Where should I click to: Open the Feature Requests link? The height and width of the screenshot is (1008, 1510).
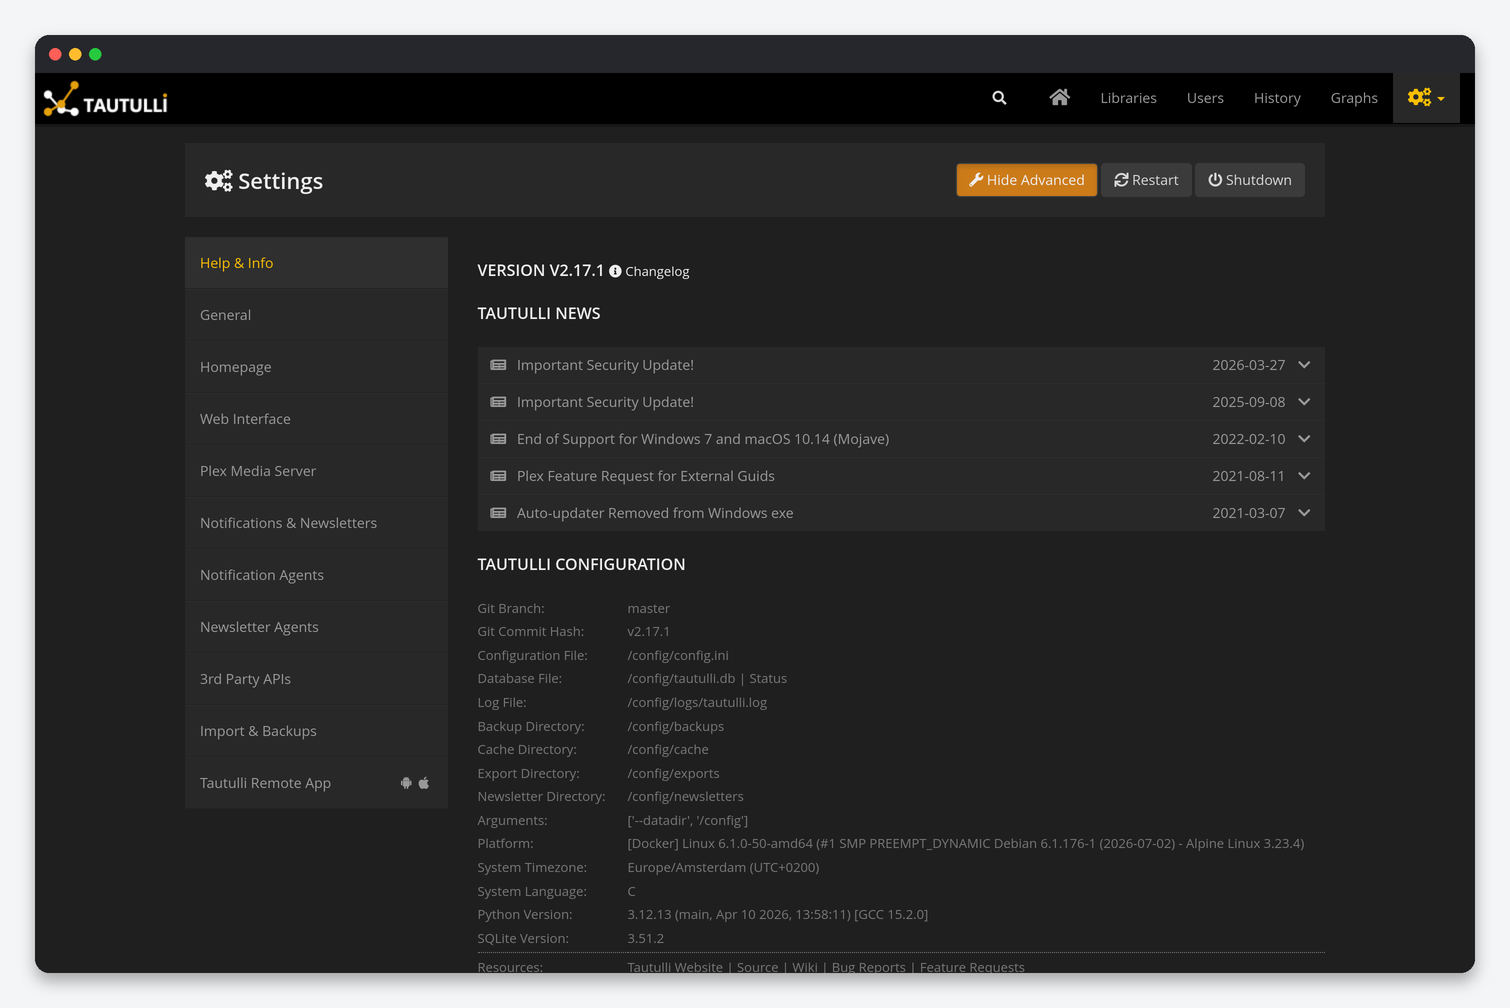pyautogui.click(x=972, y=967)
